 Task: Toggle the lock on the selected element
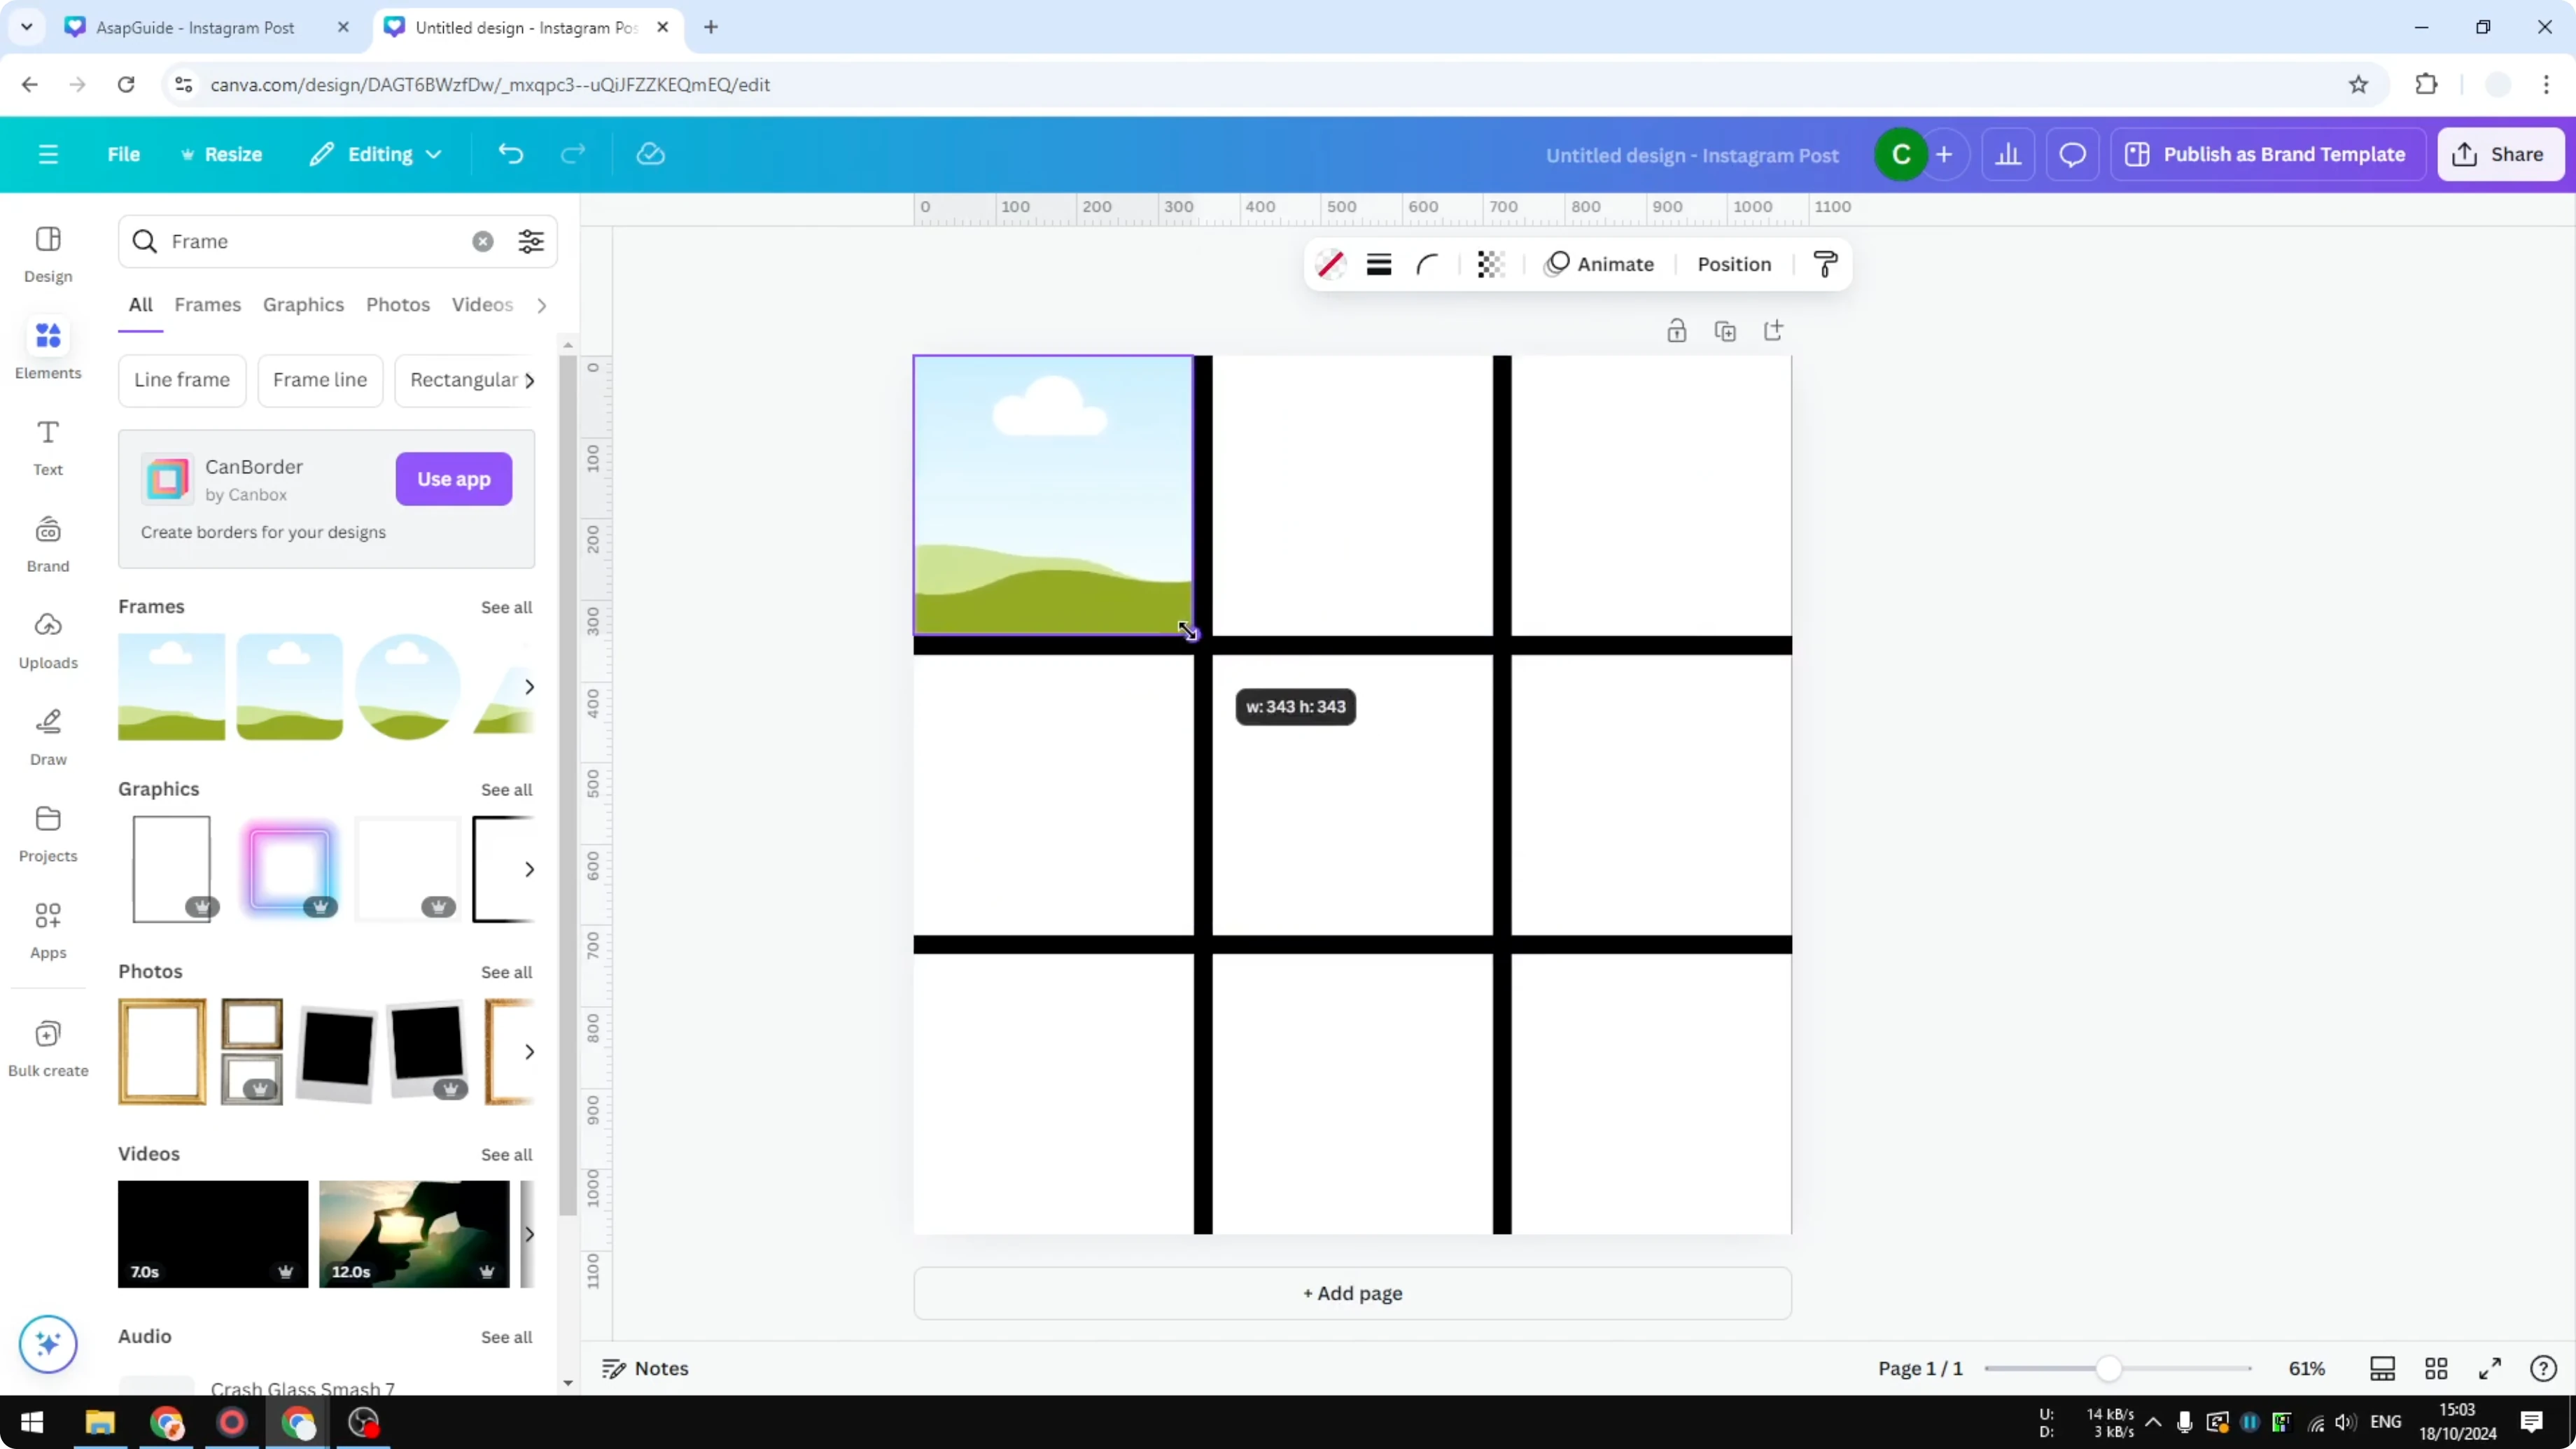pyautogui.click(x=1677, y=330)
